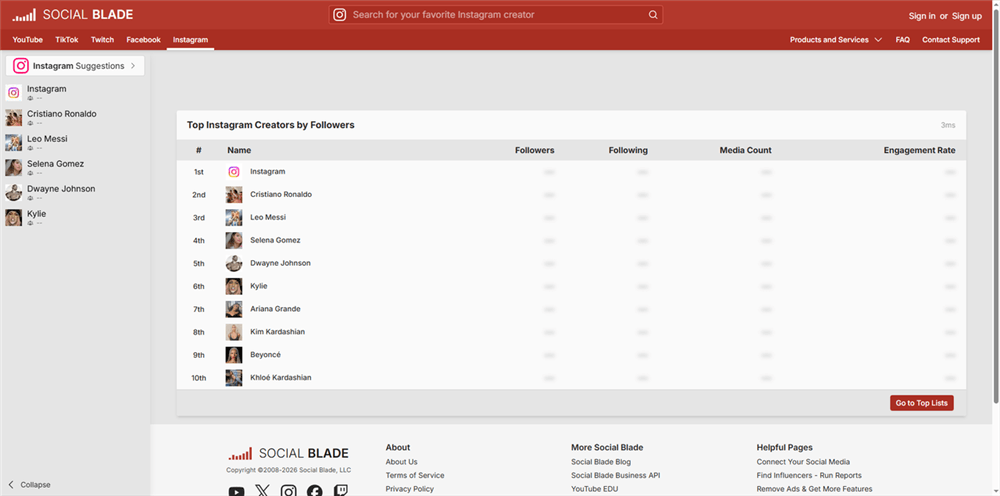Click the Go to Top Lists button

point(922,403)
